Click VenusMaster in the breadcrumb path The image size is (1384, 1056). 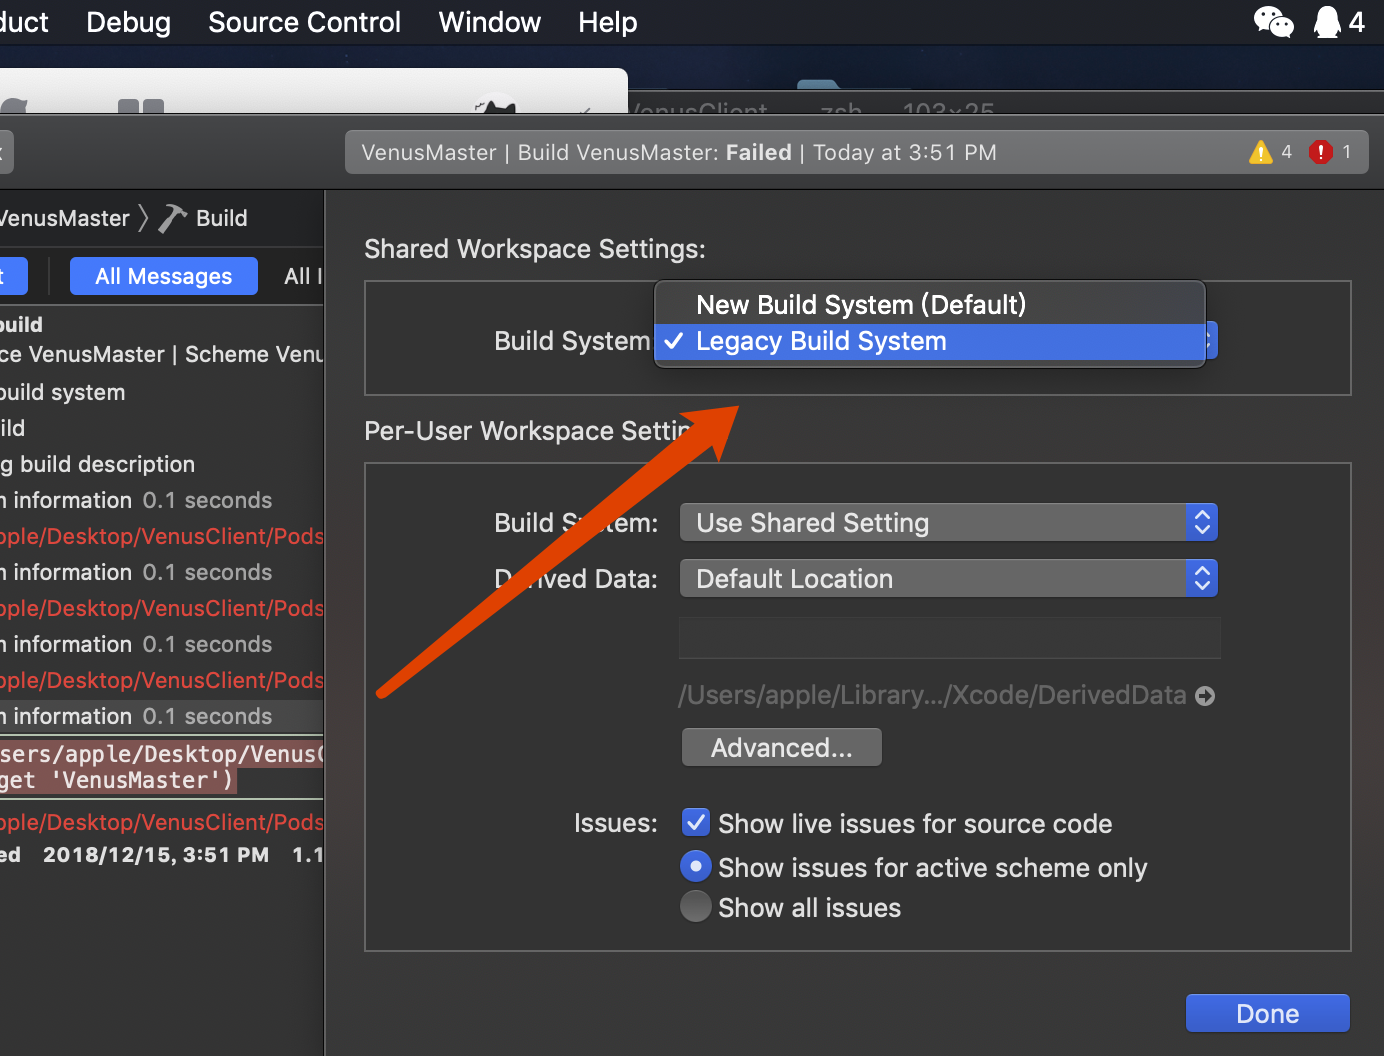pyautogui.click(x=64, y=218)
